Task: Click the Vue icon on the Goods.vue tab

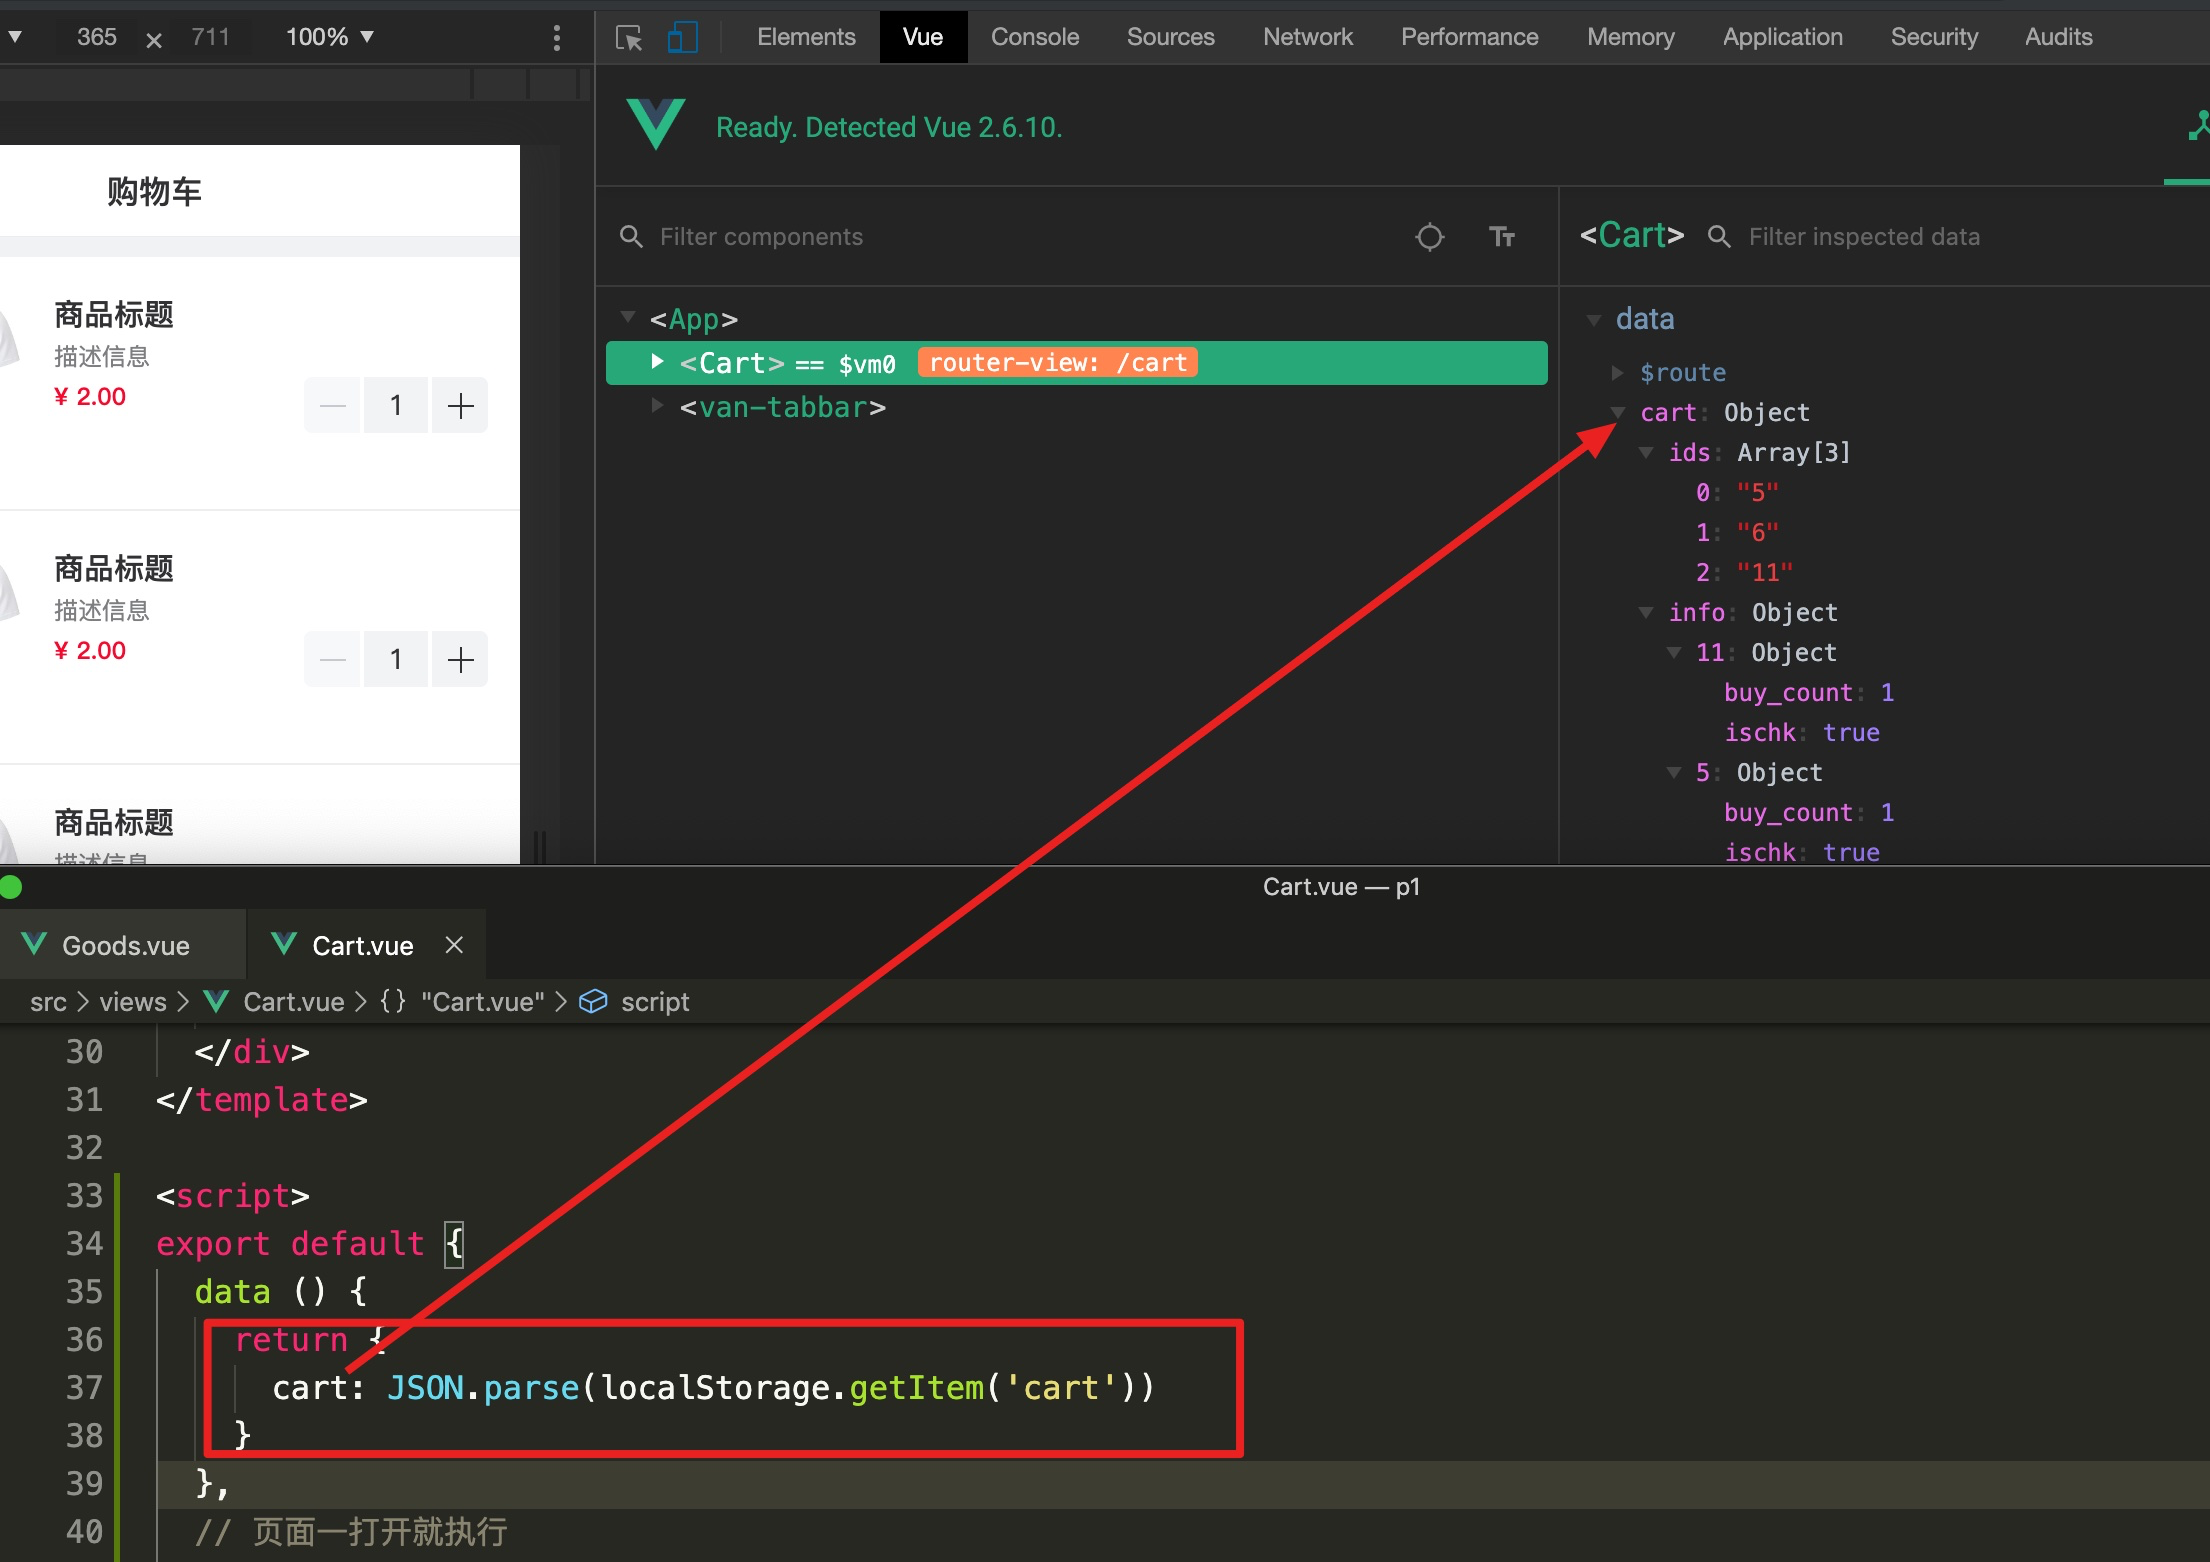Action: click(x=34, y=944)
